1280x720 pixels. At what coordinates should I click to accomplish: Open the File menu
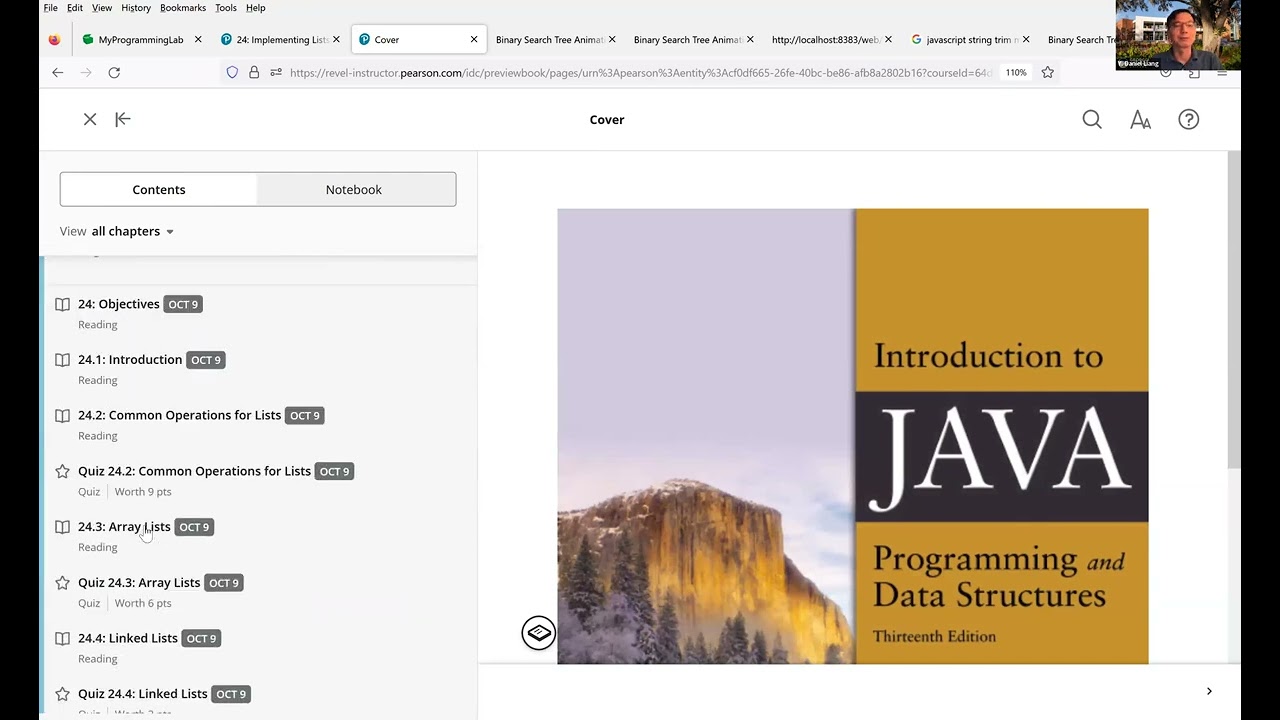pyautogui.click(x=50, y=8)
